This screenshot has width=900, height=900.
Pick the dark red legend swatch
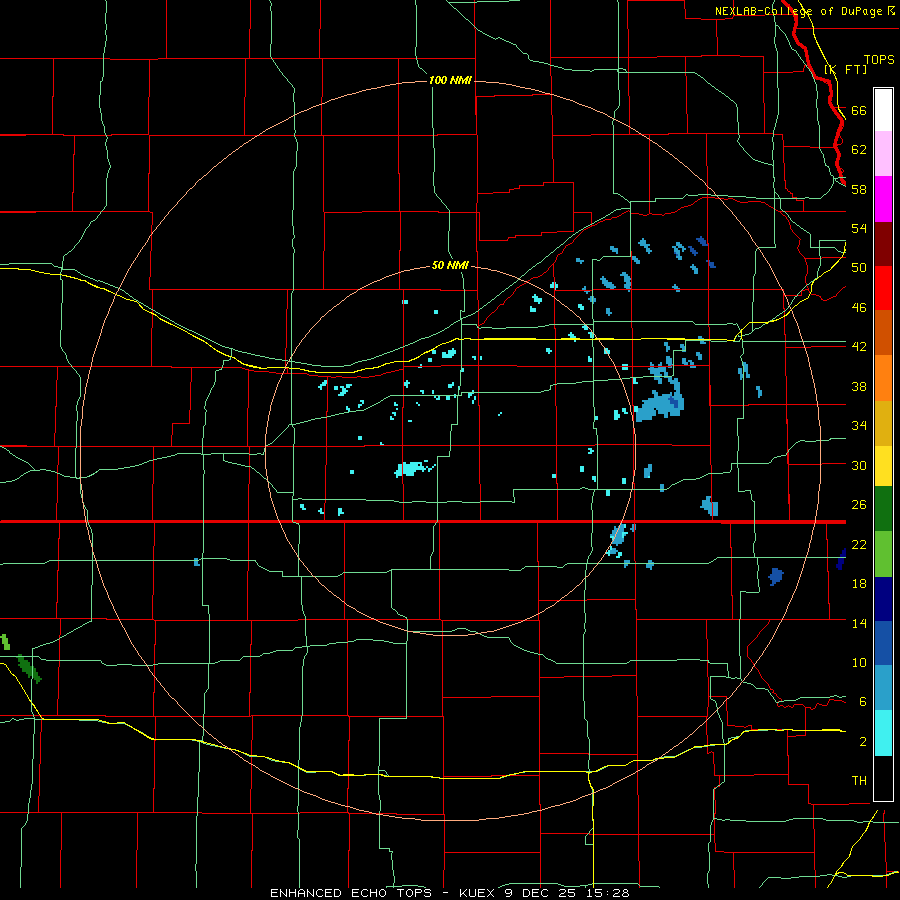(883, 245)
